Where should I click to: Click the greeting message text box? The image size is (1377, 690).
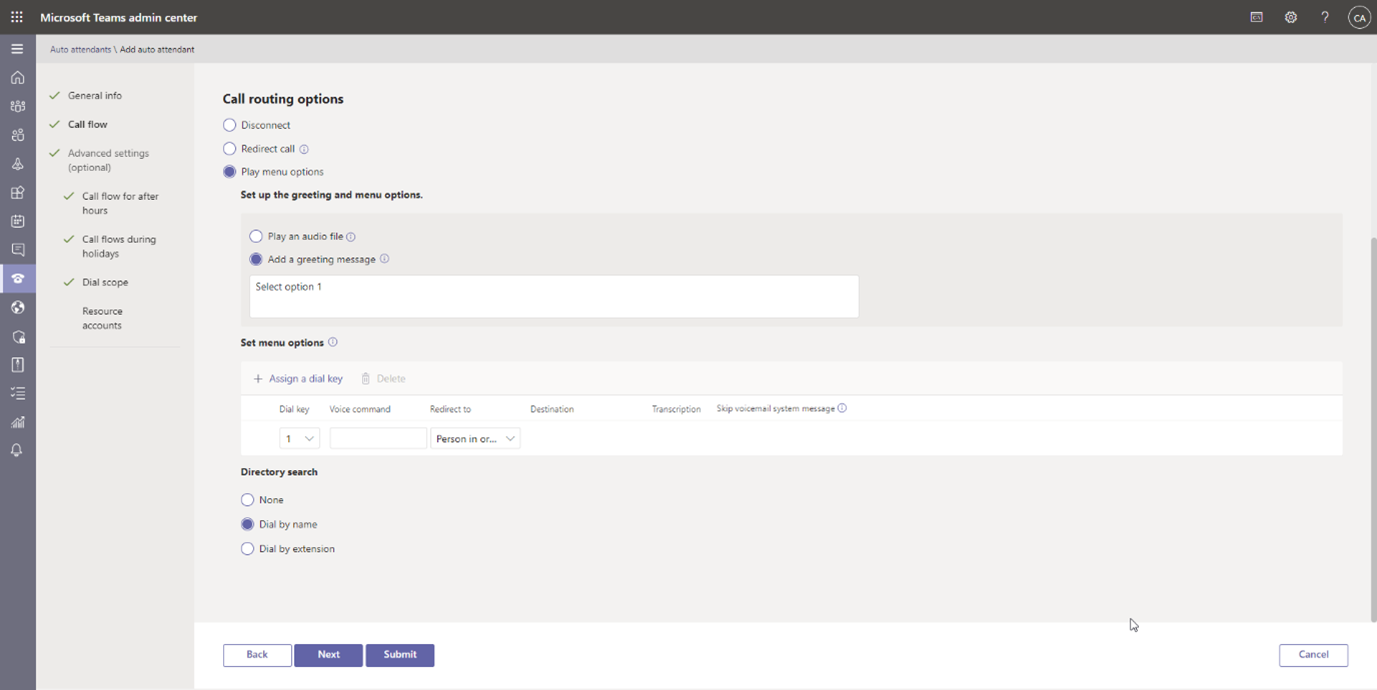point(554,297)
